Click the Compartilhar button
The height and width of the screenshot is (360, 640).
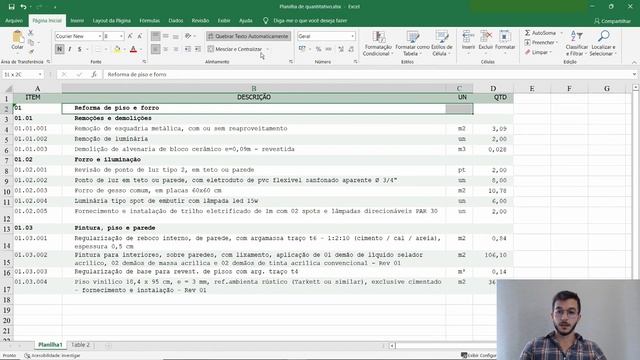tap(612, 21)
